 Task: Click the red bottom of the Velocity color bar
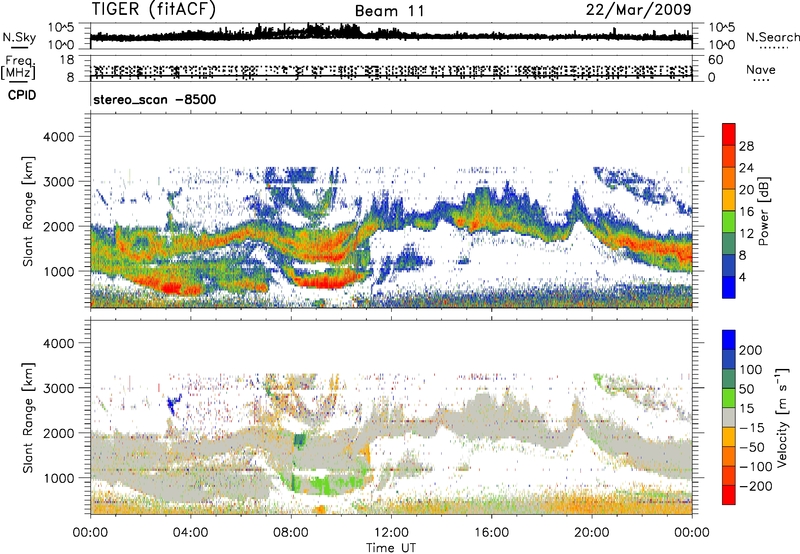coord(729,495)
